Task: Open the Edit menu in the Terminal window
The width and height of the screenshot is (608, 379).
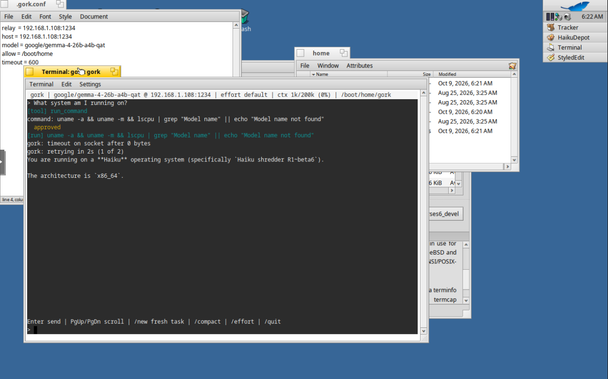Action: (66, 84)
